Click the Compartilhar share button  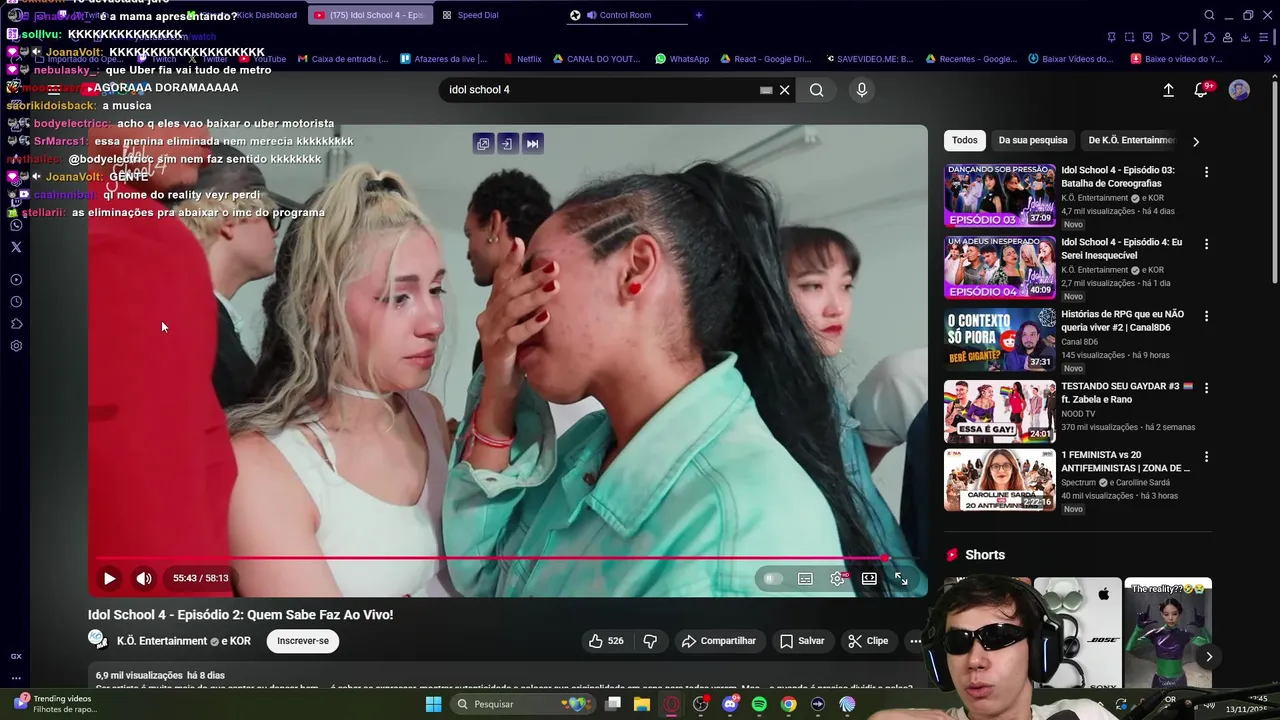(x=719, y=641)
